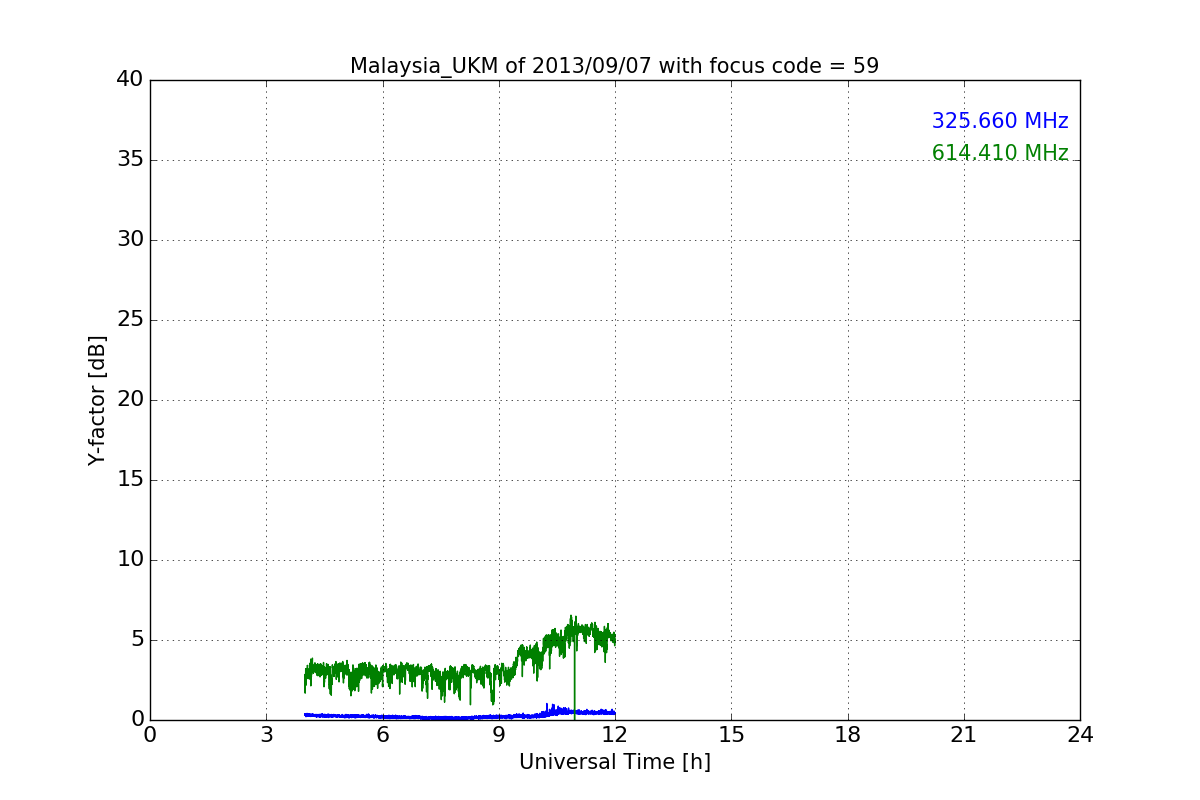Click the x-axis tick label 9

[x=498, y=735]
